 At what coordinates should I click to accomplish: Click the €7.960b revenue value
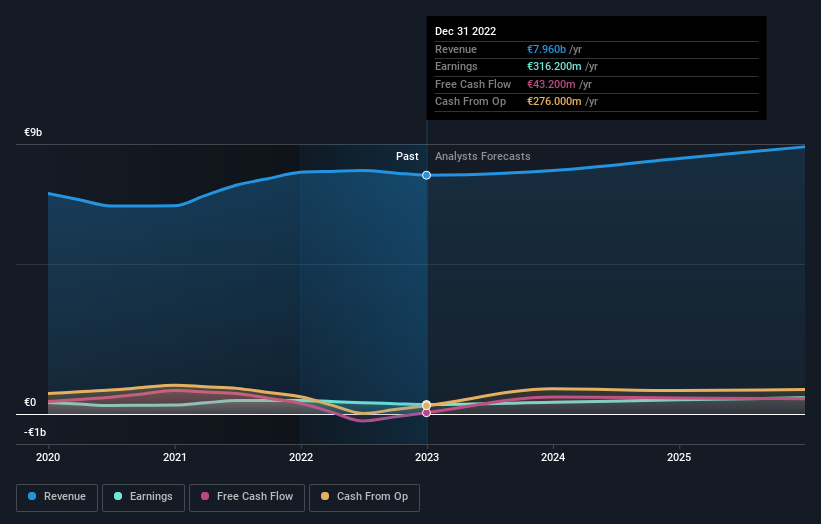pos(546,49)
